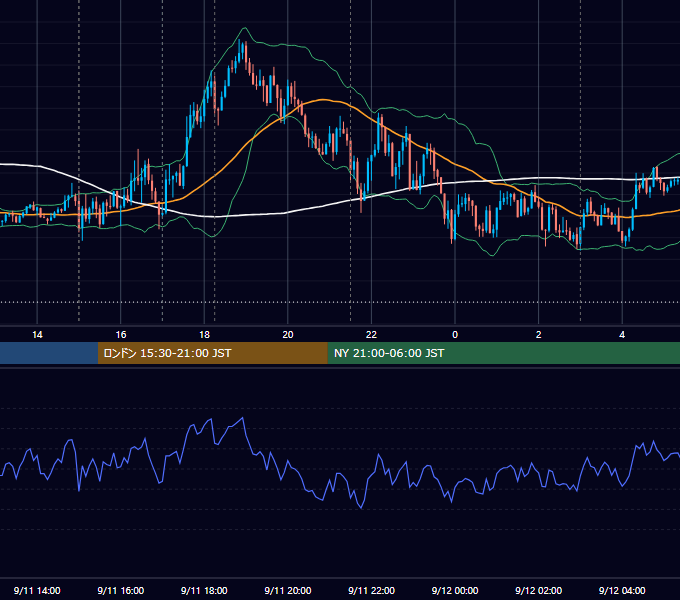Screen dimensions: 680x600
Task: Click the 9/11 20:00 time label
Action: pos(288,590)
